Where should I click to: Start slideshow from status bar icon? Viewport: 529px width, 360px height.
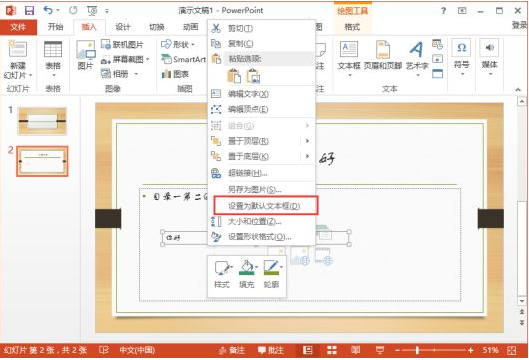[380, 350]
